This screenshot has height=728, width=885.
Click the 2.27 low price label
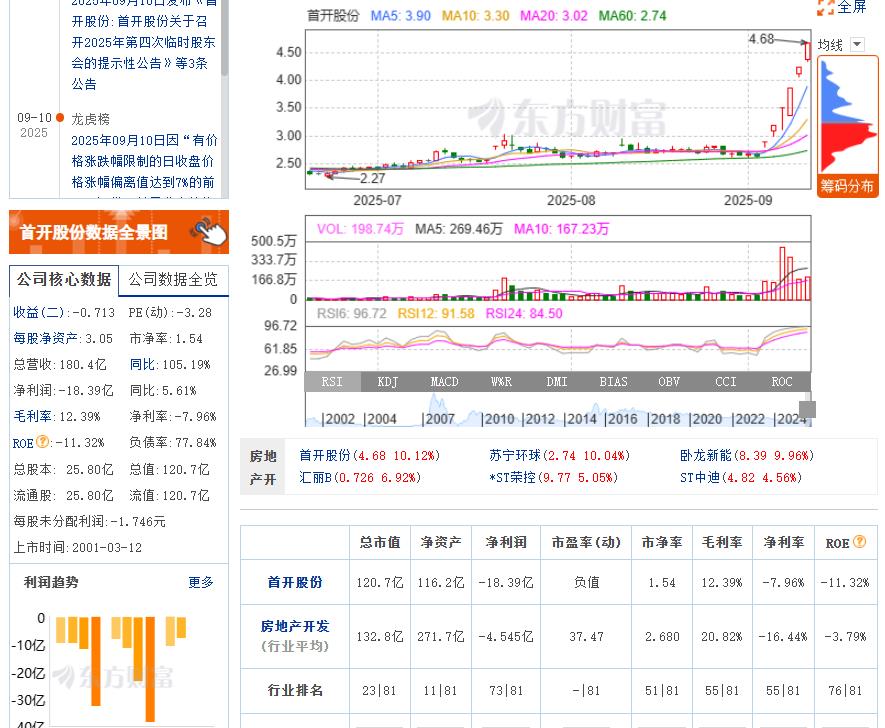(x=373, y=178)
